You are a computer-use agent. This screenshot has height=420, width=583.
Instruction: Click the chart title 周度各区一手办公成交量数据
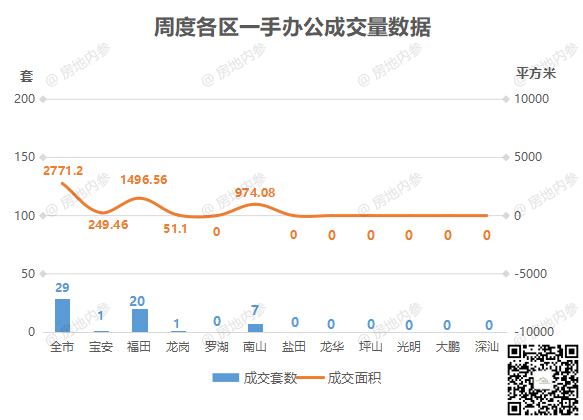293,27
